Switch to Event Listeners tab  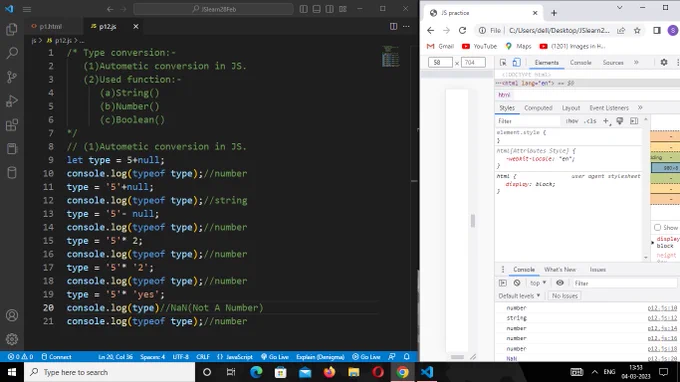tap(609, 108)
